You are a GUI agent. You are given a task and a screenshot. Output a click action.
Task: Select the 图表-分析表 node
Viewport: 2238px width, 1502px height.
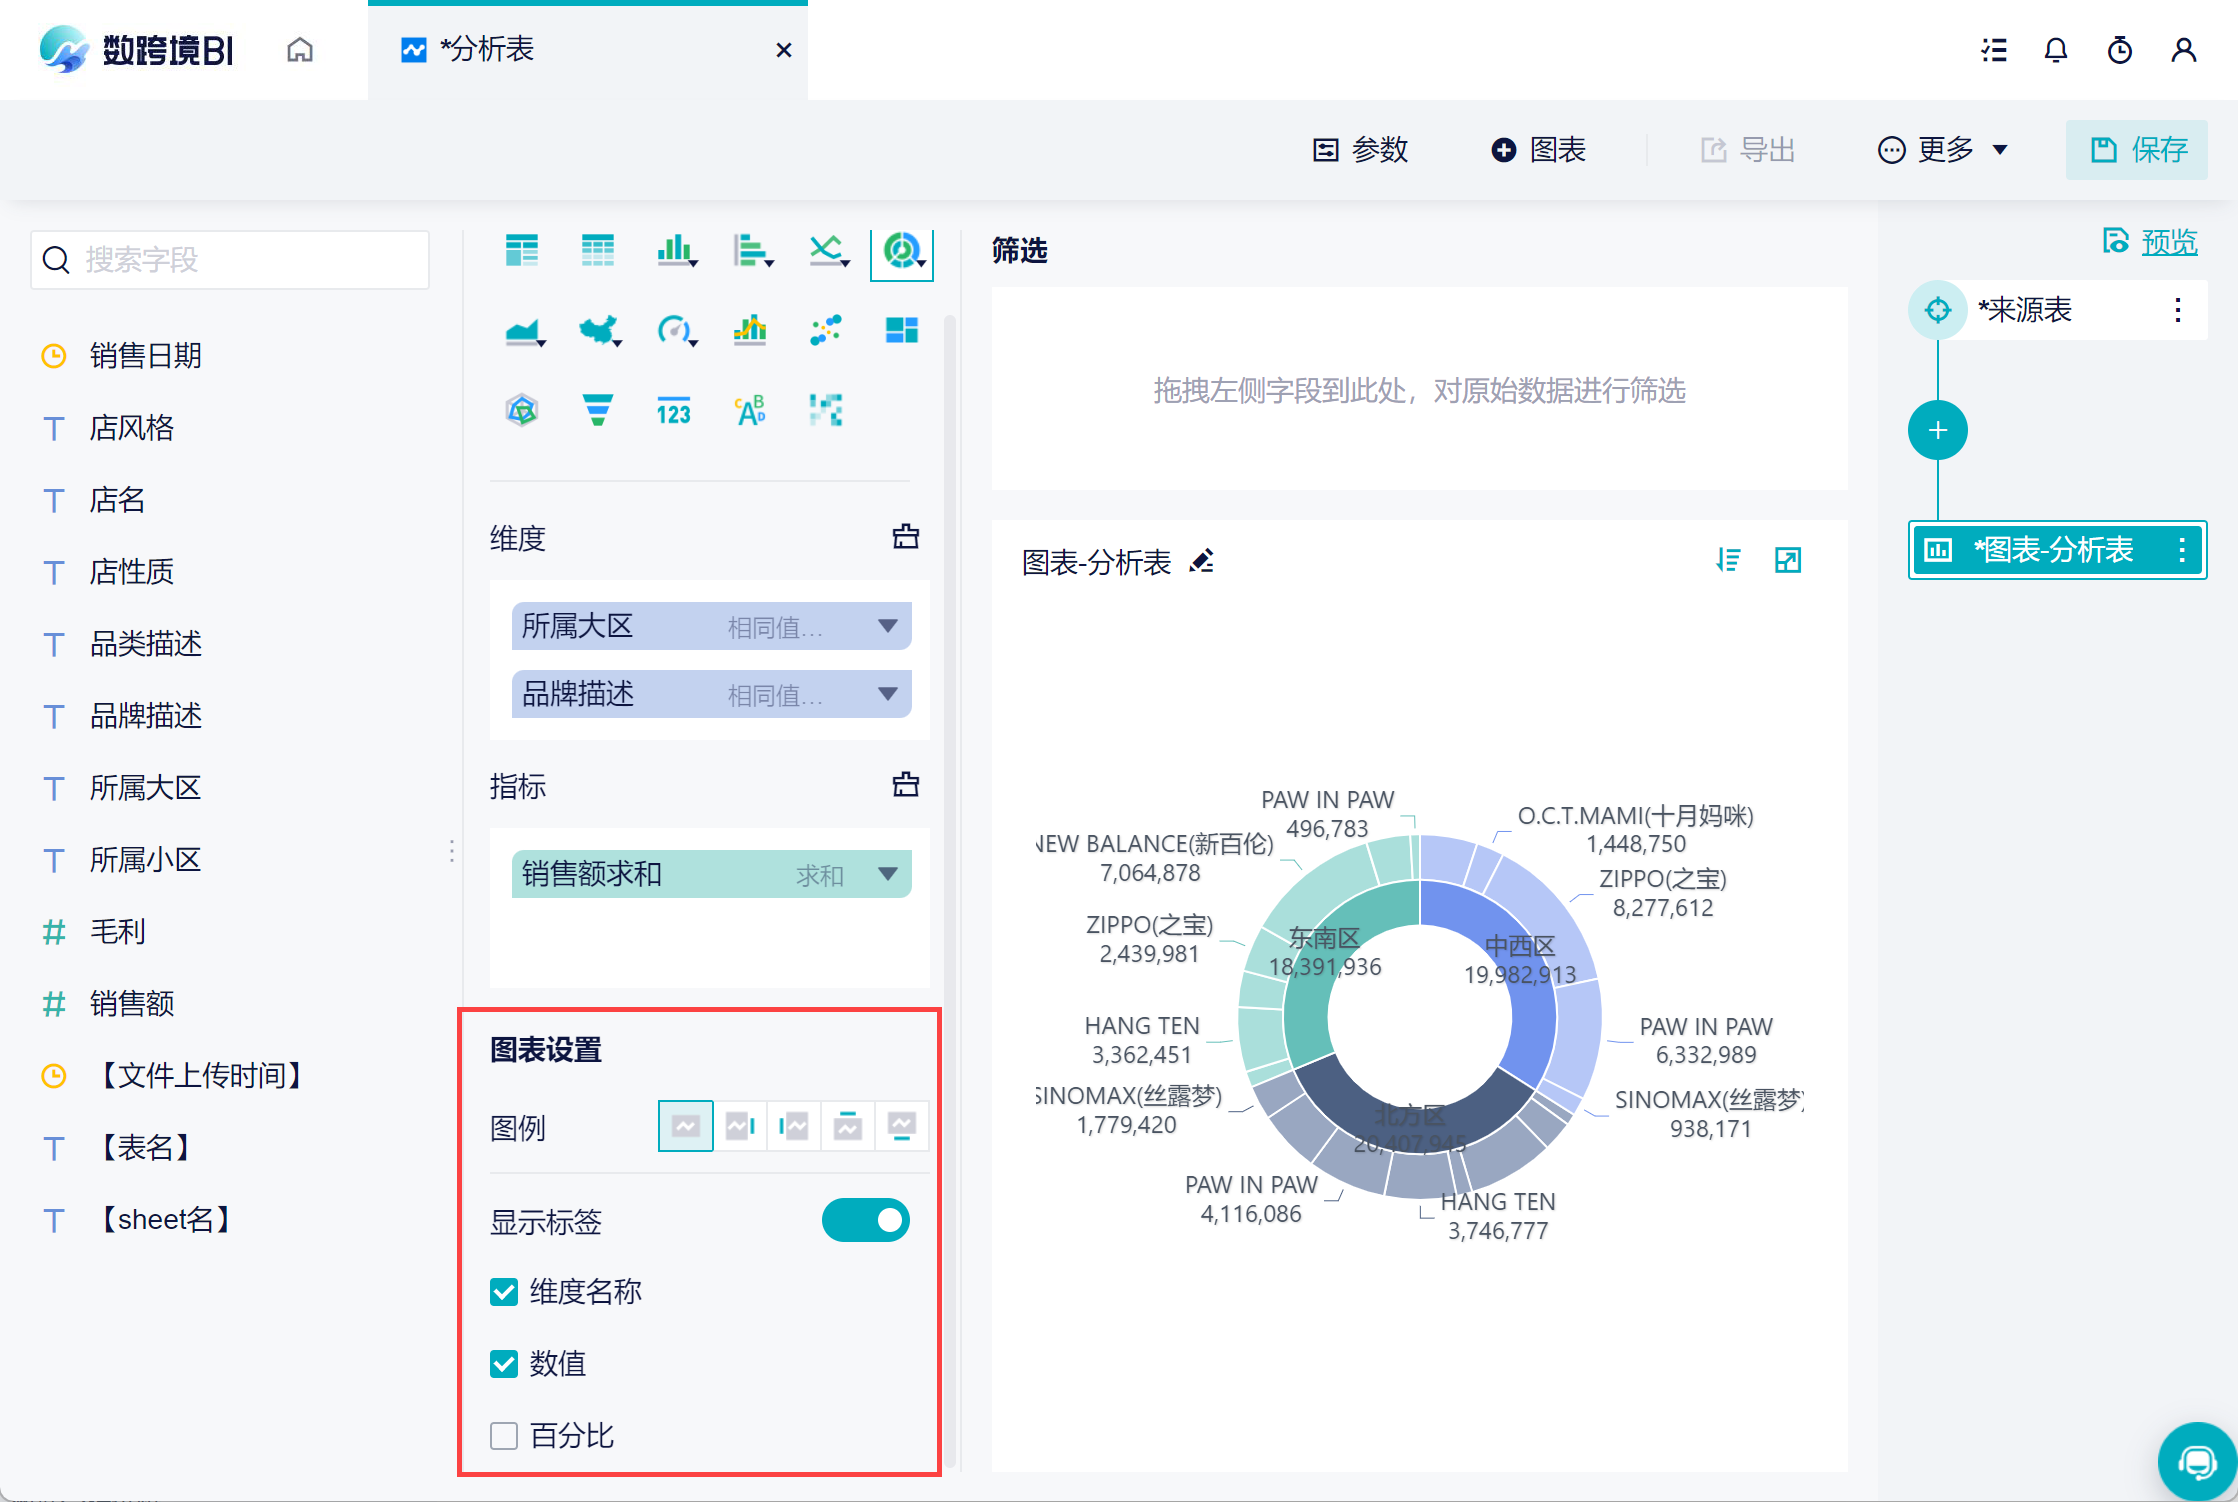pos(2054,550)
